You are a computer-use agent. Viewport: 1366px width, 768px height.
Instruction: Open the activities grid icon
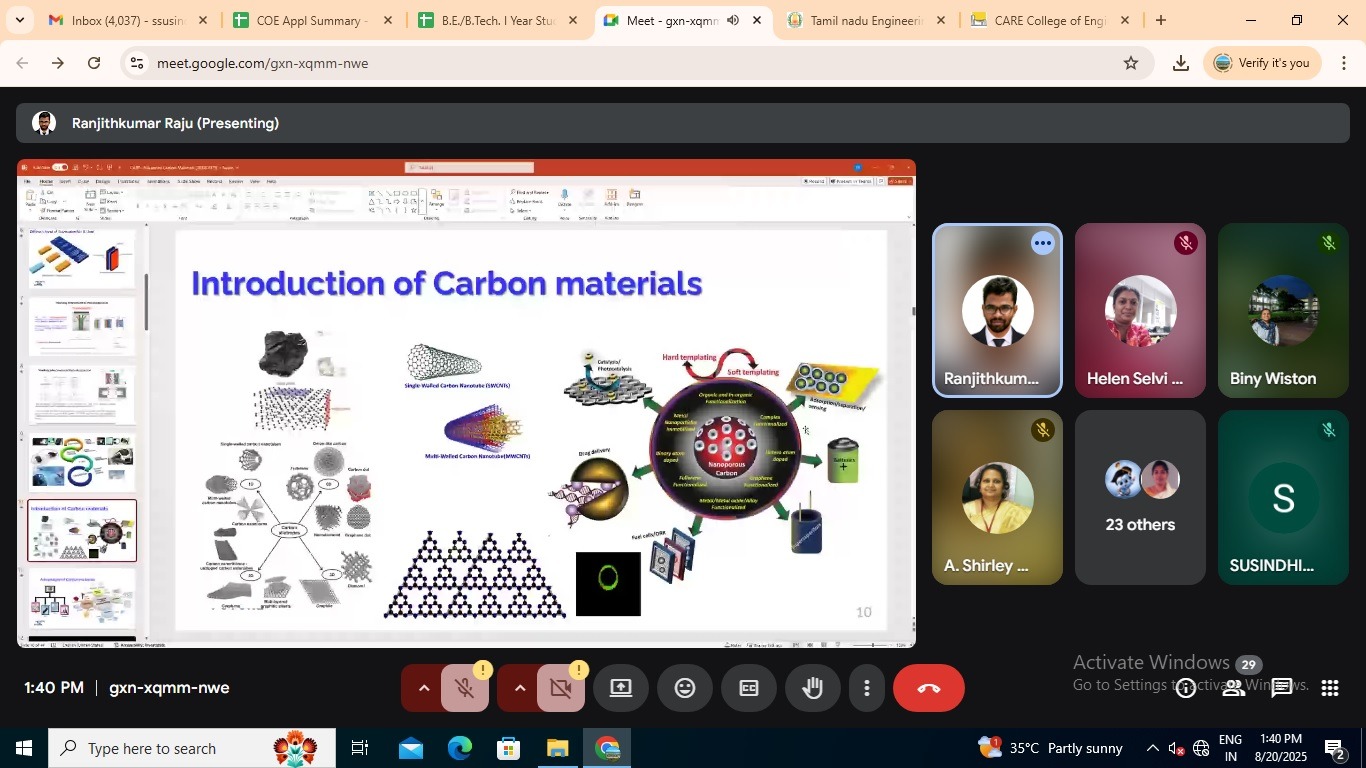point(1330,688)
